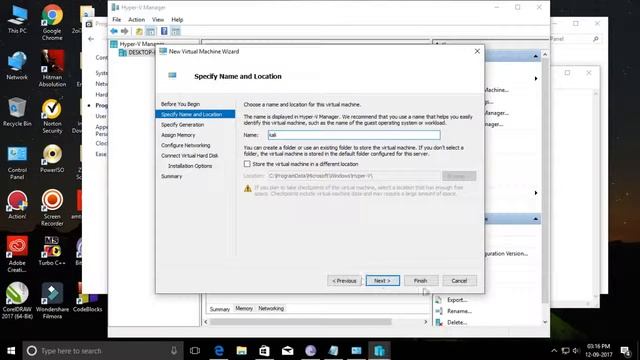Click the Show/Hide Action Pane toolbar icon

(176, 31)
